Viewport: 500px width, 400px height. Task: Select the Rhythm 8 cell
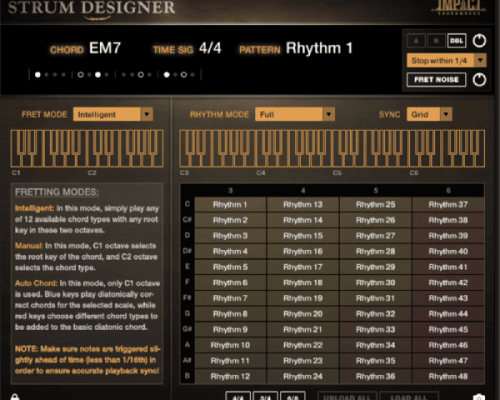click(230, 314)
